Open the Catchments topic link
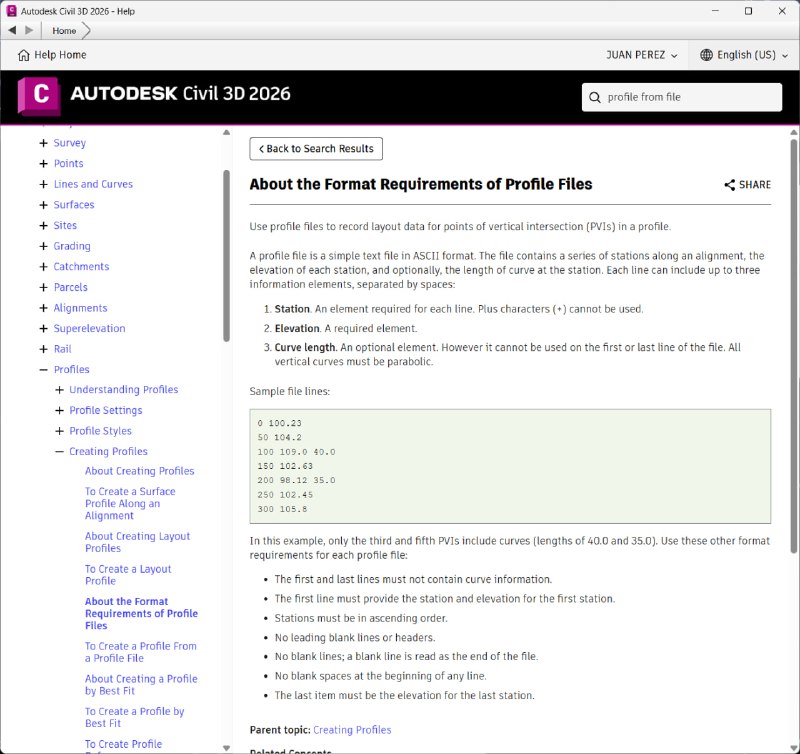 tap(81, 267)
